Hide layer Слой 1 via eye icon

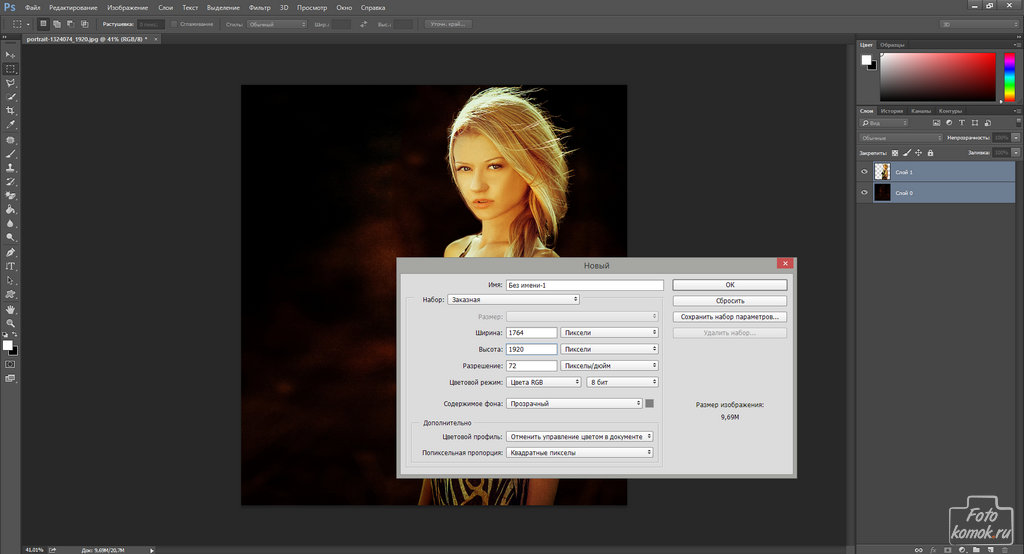click(865, 172)
